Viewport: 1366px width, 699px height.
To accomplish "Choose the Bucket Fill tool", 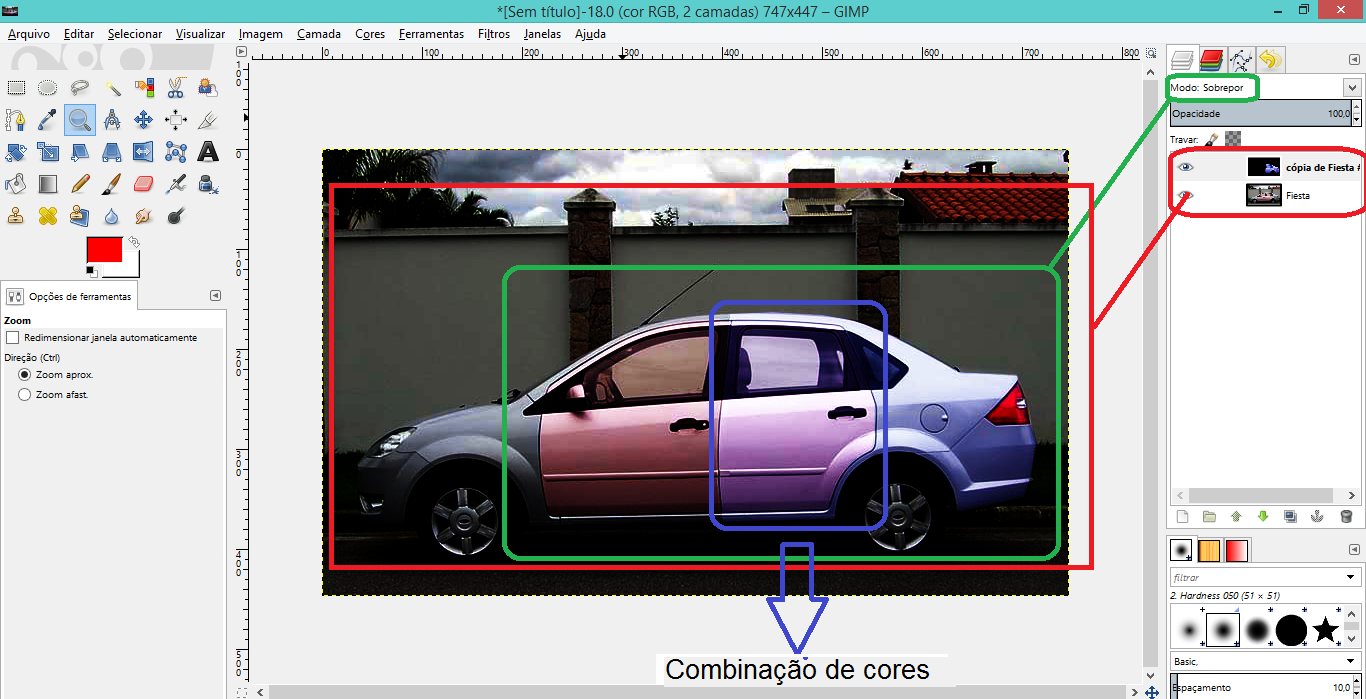I will click(x=16, y=184).
